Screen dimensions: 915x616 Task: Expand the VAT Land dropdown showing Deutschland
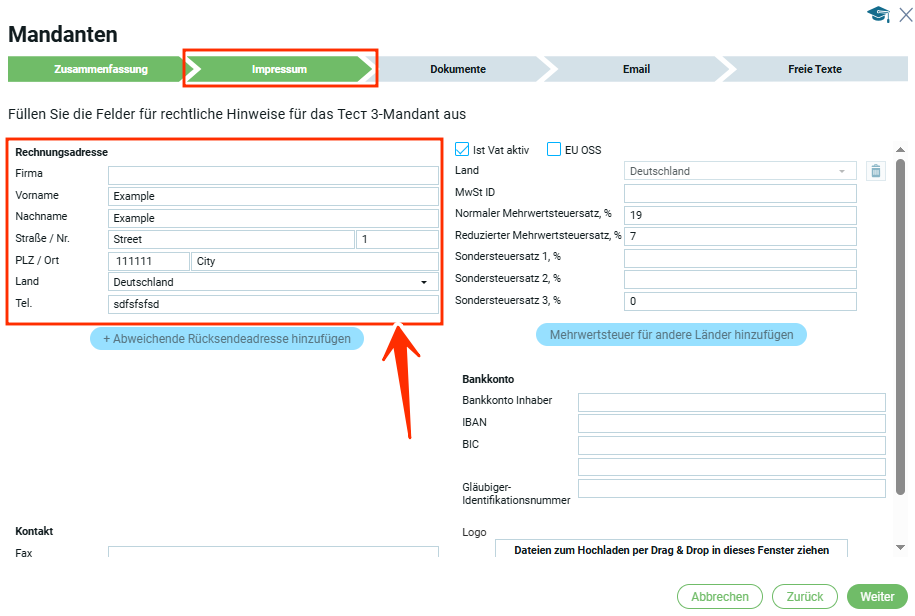pos(740,171)
